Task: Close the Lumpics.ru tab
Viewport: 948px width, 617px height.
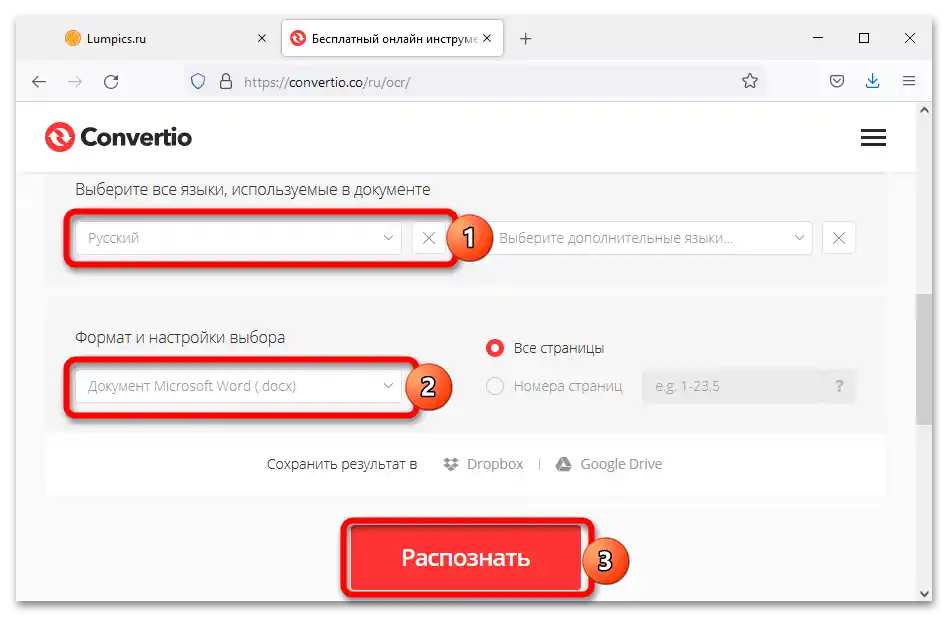Action: click(262, 38)
